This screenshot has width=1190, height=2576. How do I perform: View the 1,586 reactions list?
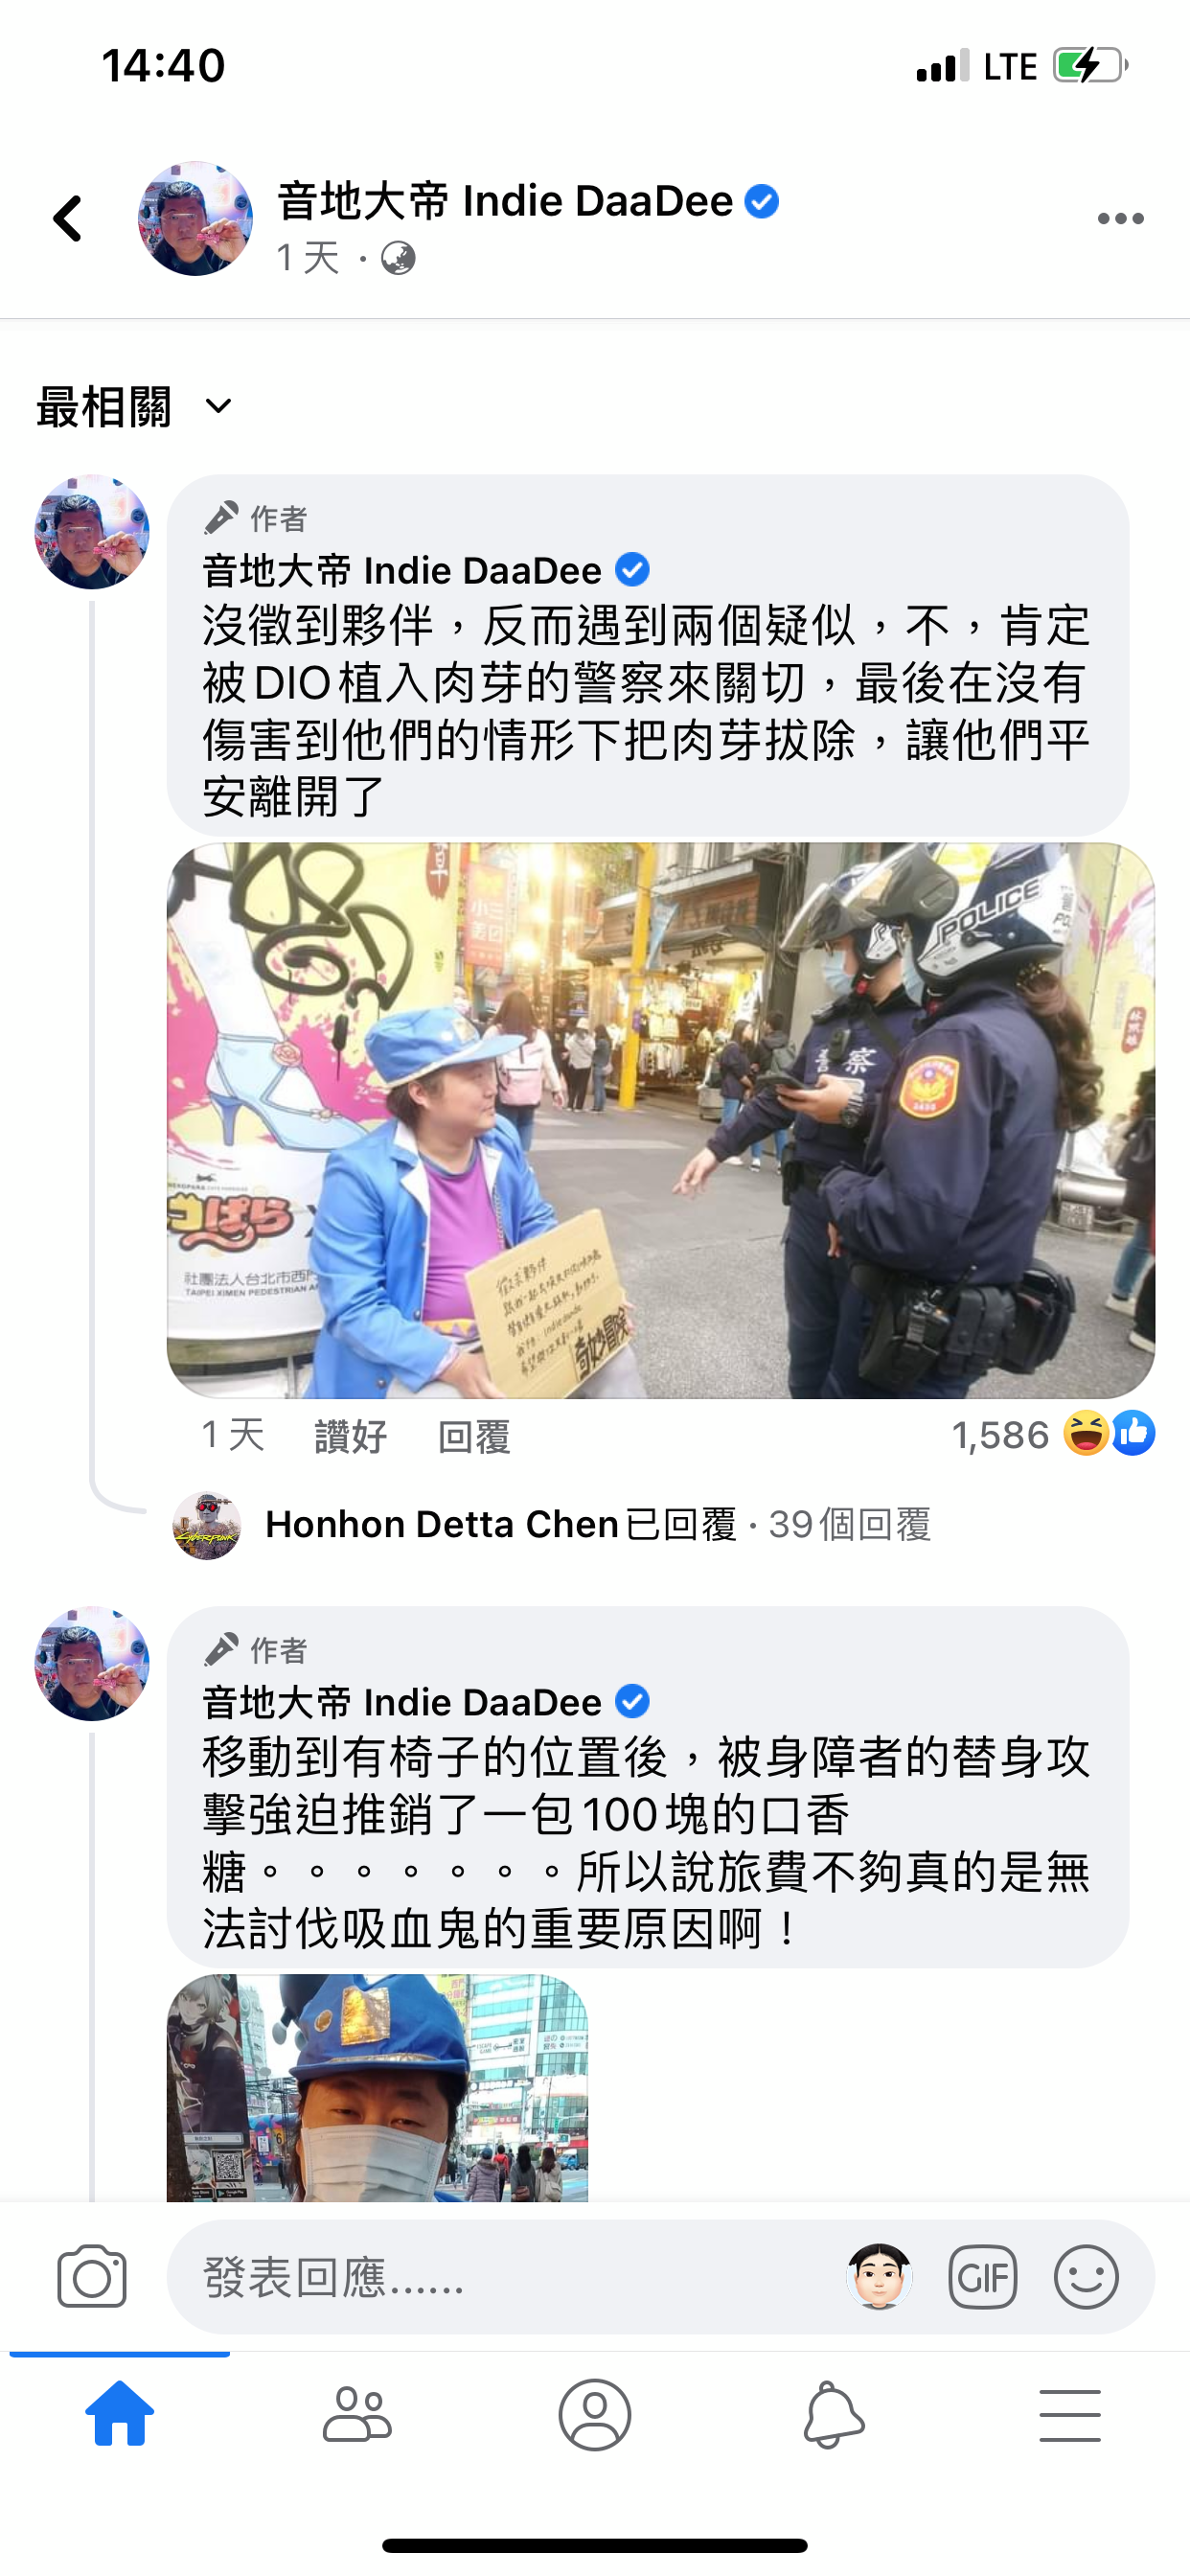coord(1053,1434)
